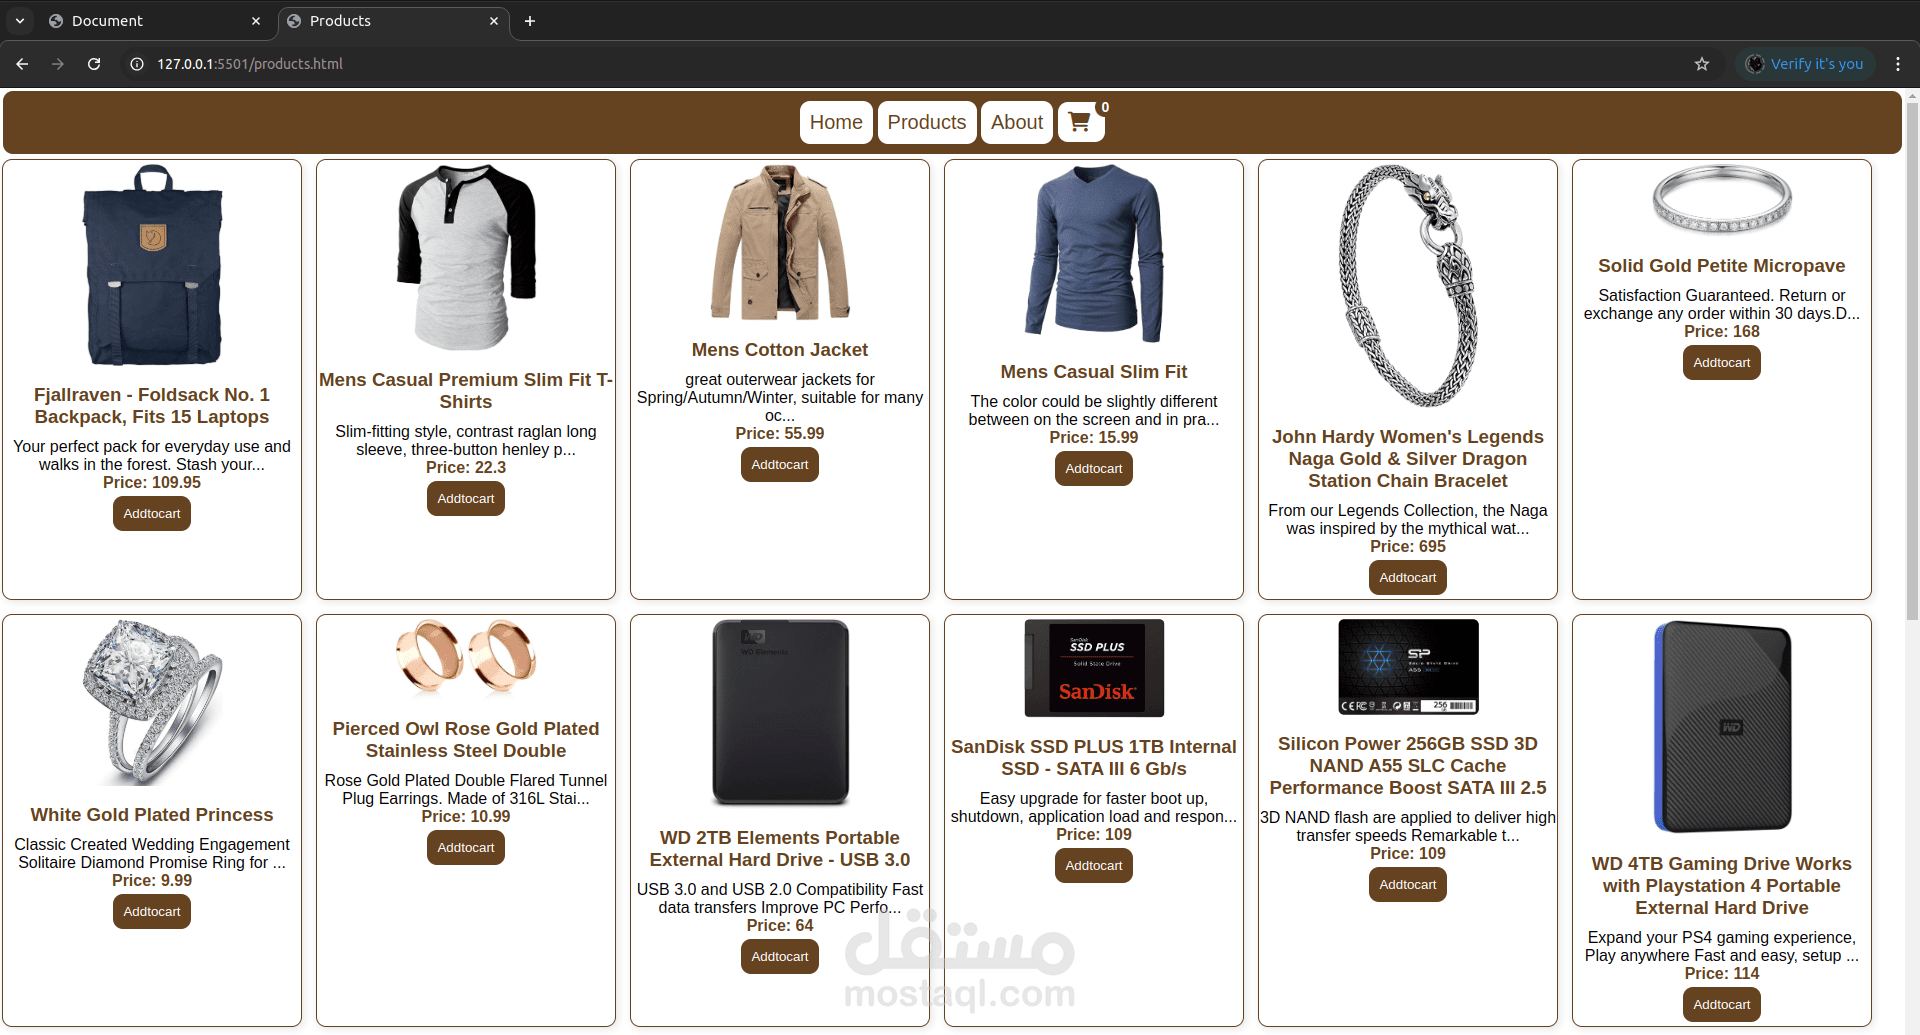The height and width of the screenshot is (1035, 1920).
Task: Click title 'WD 2TB Elements Portable External Hard Drive'
Action: pos(780,849)
